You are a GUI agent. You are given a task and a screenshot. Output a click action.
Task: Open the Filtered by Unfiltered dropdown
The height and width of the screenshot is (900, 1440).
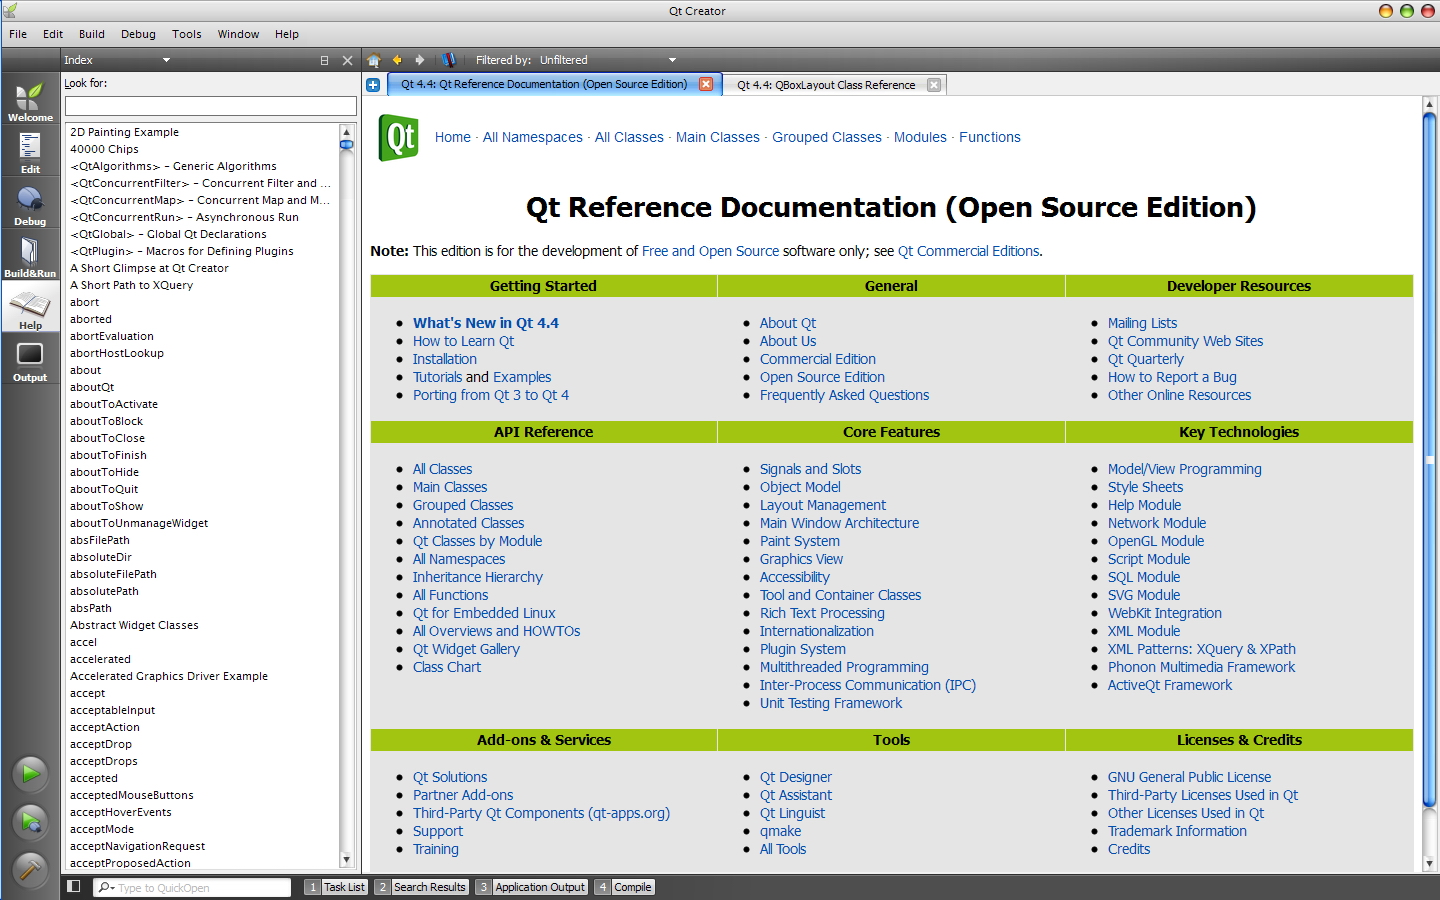608,60
